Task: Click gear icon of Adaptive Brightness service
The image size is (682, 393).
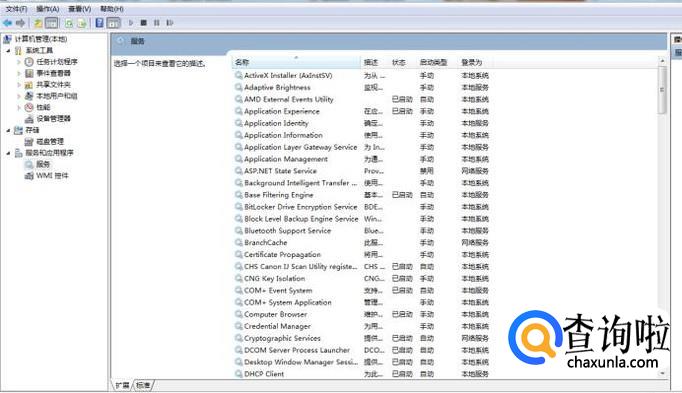Action: coord(239,87)
